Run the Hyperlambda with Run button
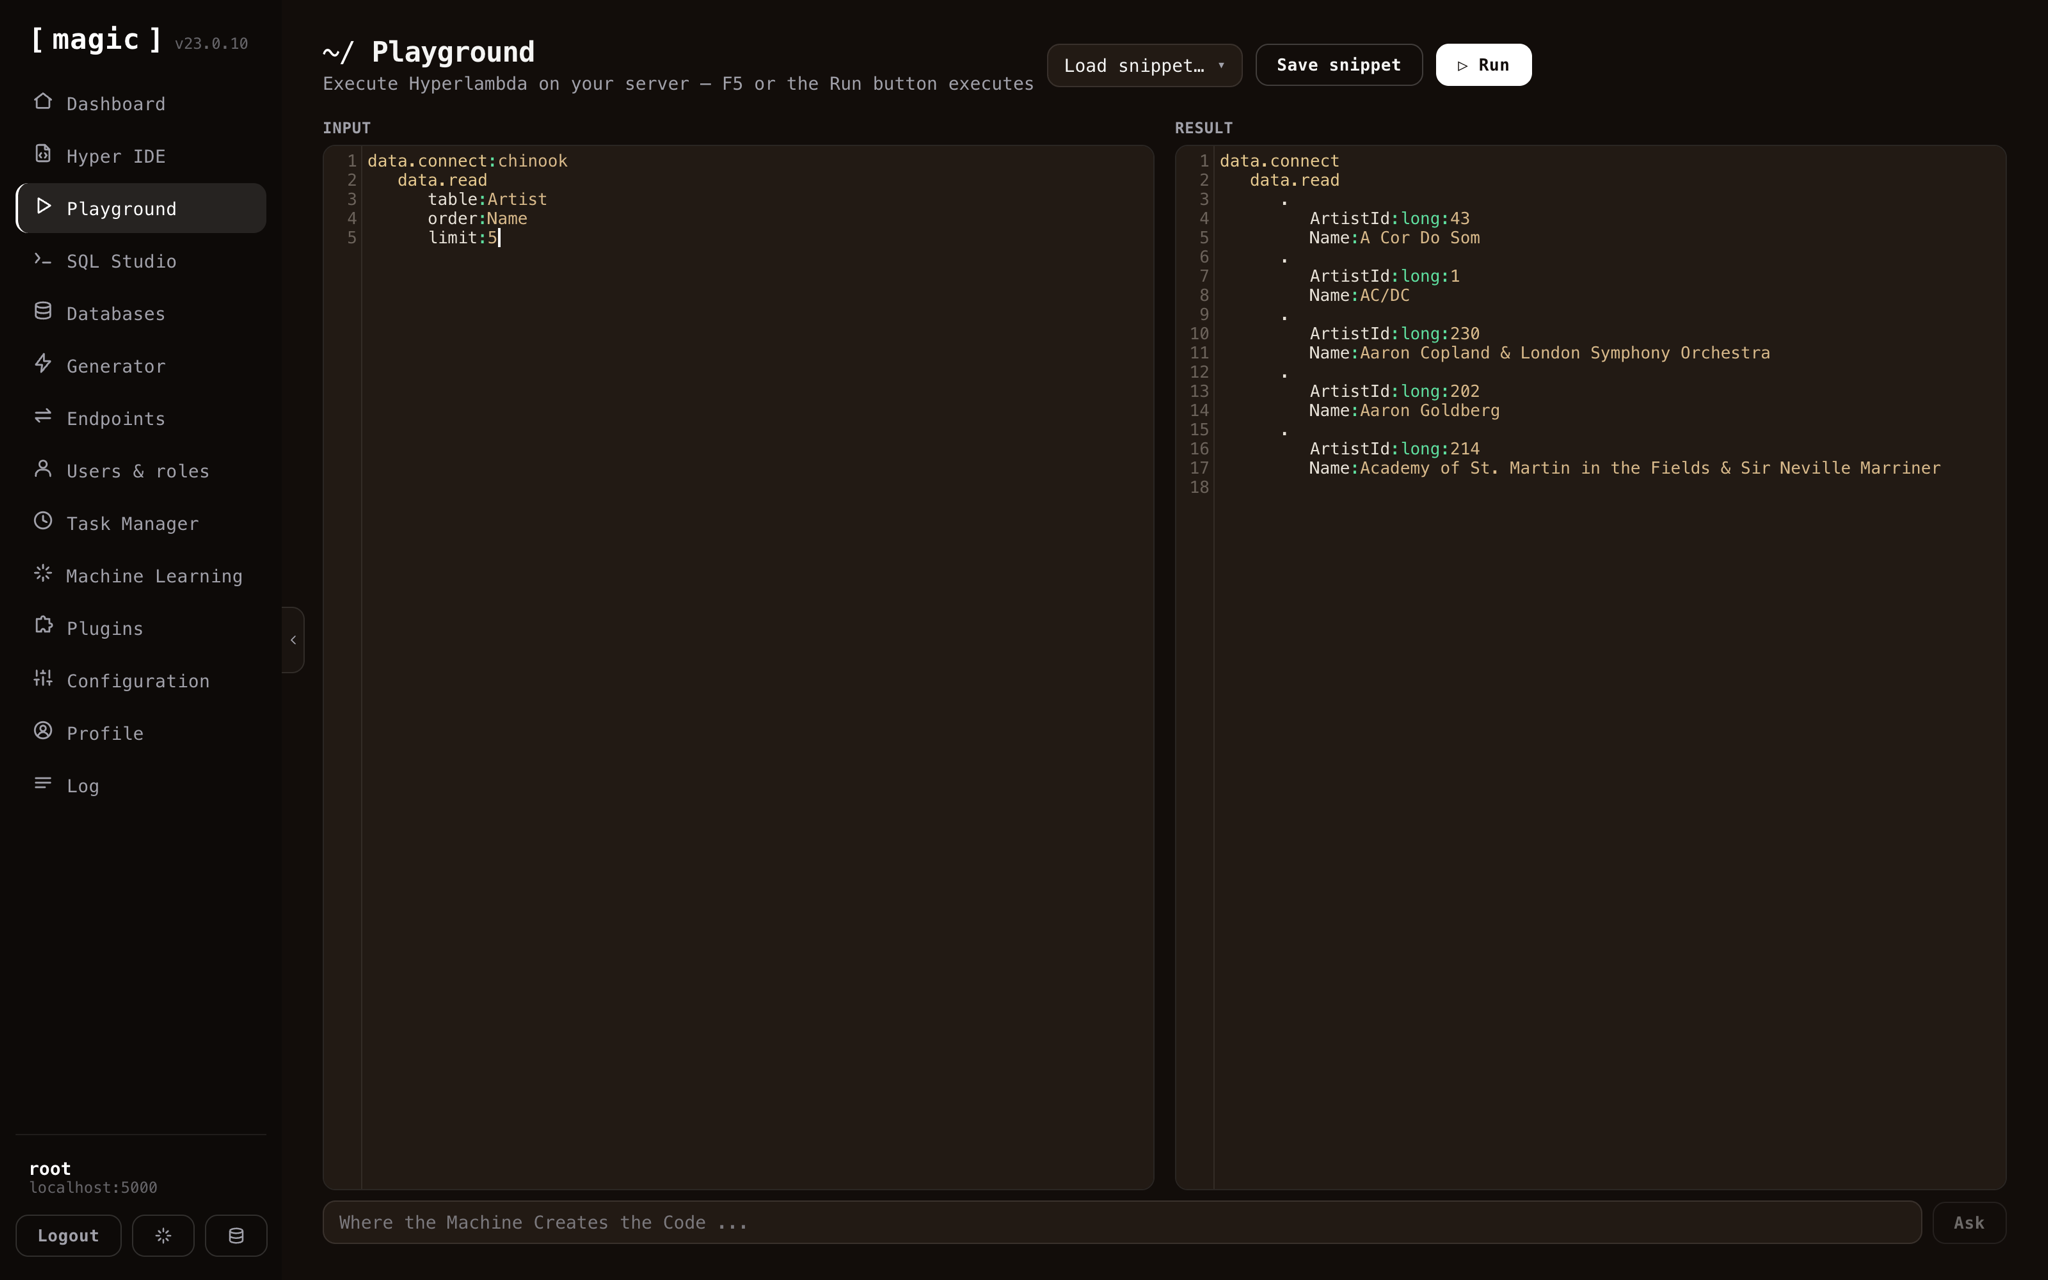Image resolution: width=2048 pixels, height=1280 pixels. point(1483,65)
